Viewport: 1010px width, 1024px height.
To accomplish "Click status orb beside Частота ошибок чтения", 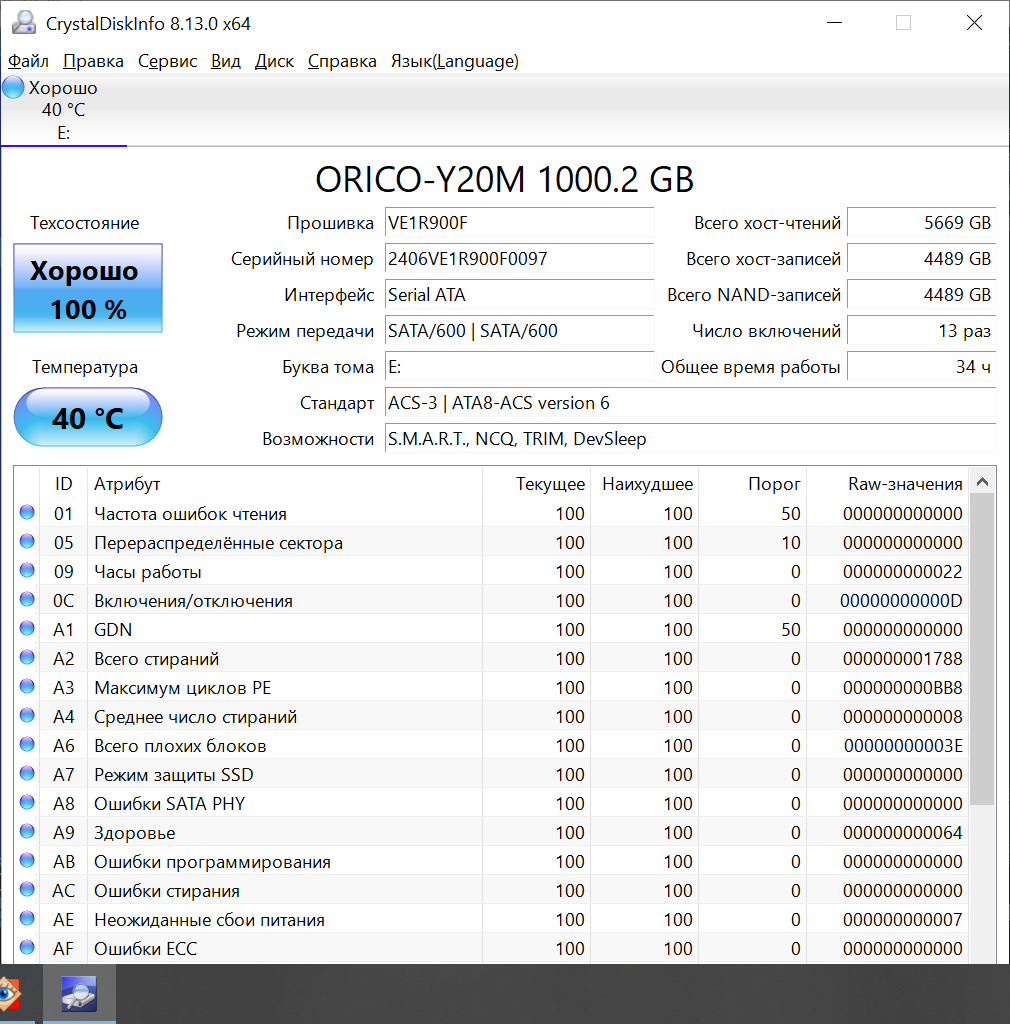I will pos(27,514).
